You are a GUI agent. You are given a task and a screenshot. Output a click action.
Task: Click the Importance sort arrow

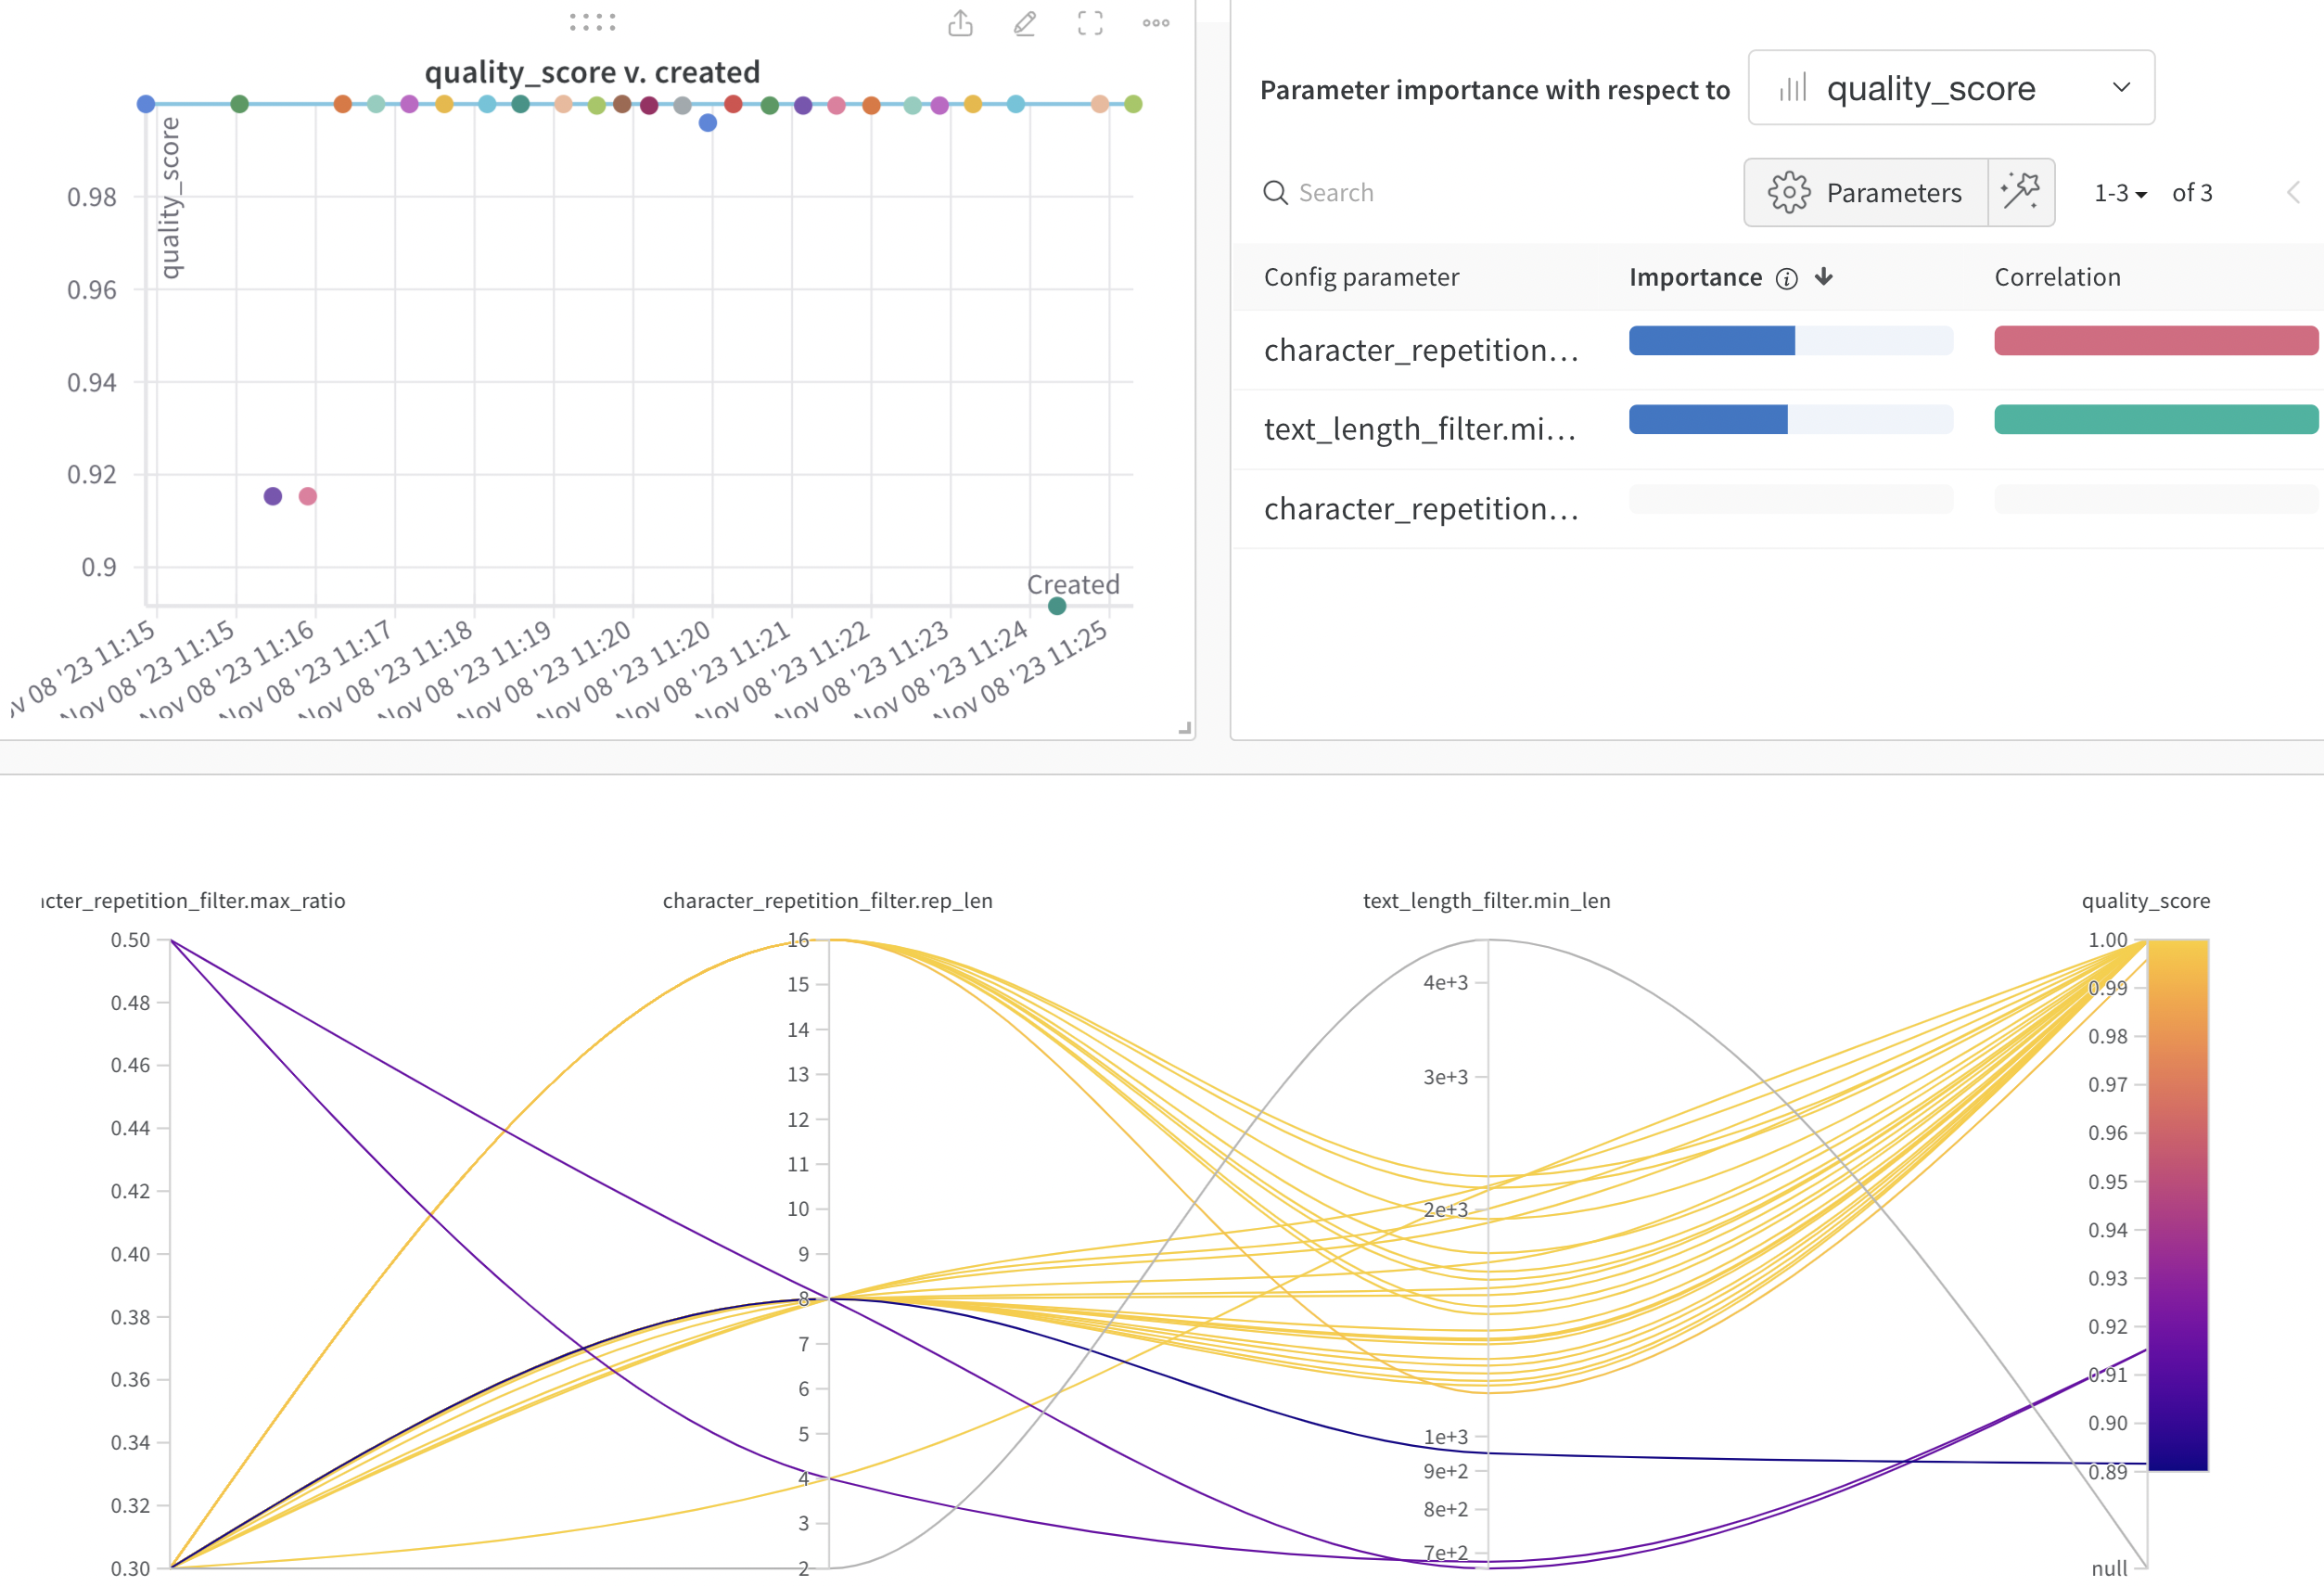click(1824, 277)
